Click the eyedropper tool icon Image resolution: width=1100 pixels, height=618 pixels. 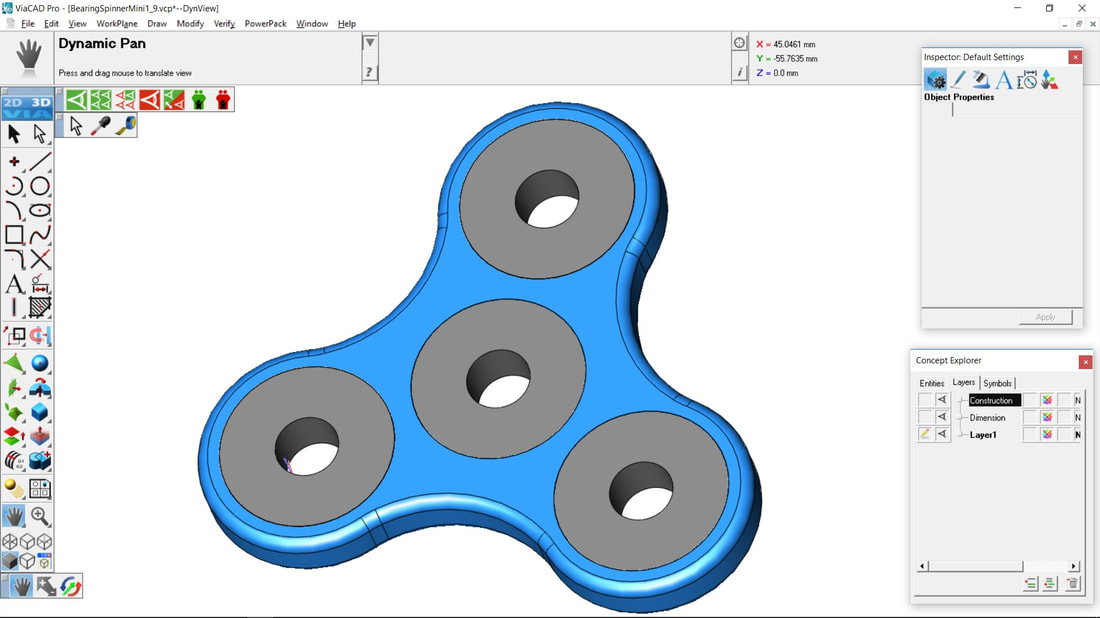[x=101, y=126]
